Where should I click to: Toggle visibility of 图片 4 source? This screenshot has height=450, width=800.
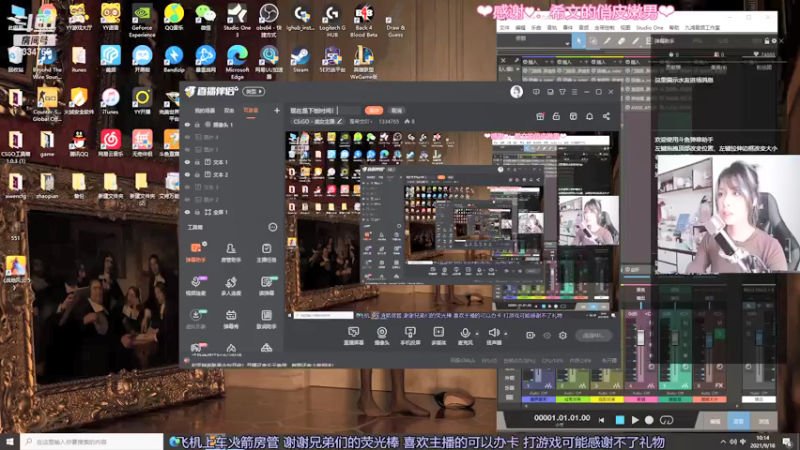[x=187, y=137]
